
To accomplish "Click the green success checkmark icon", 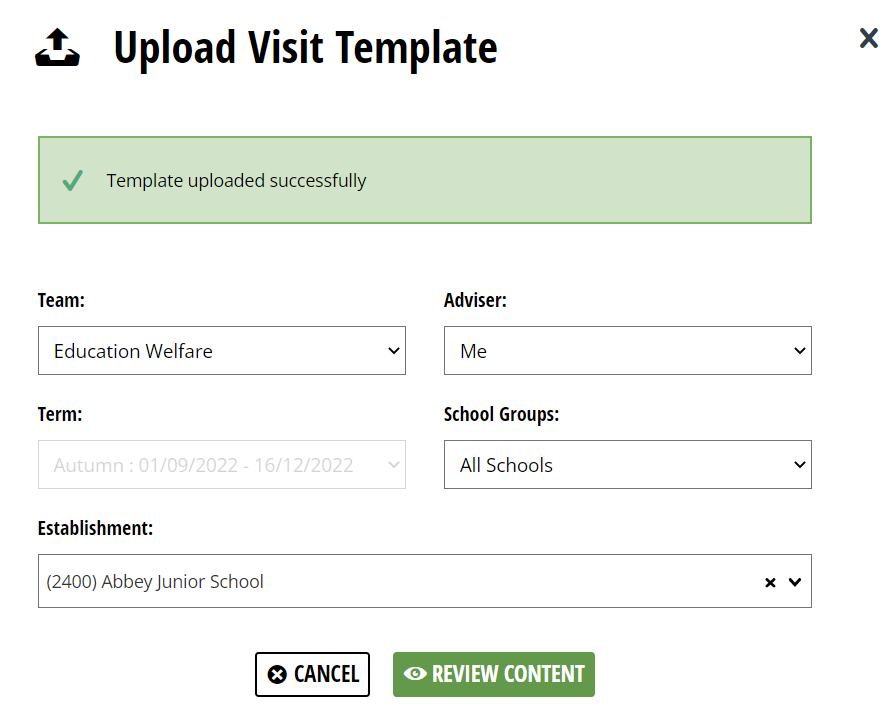I will pyautogui.click(x=73, y=180).
